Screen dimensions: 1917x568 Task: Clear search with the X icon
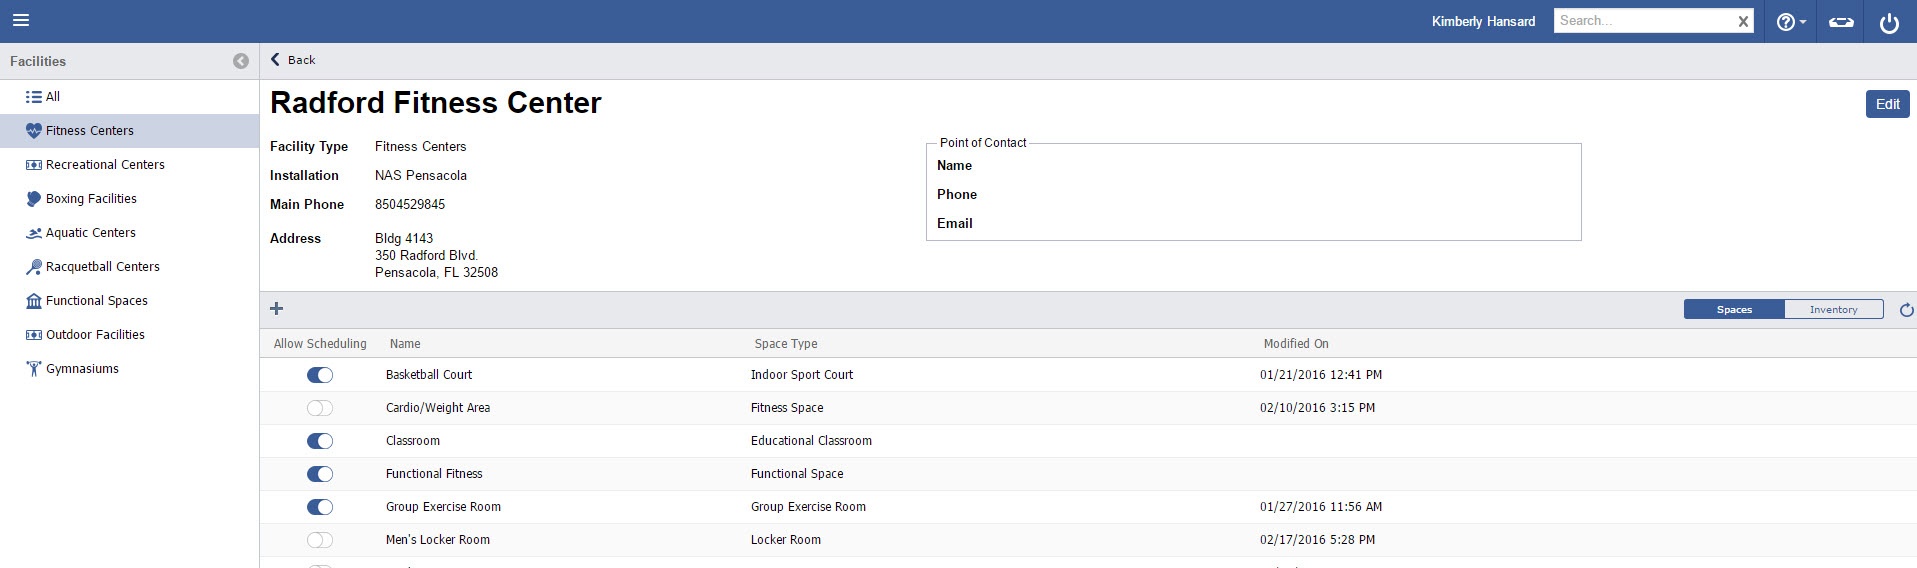click(x=1743, y=21)
